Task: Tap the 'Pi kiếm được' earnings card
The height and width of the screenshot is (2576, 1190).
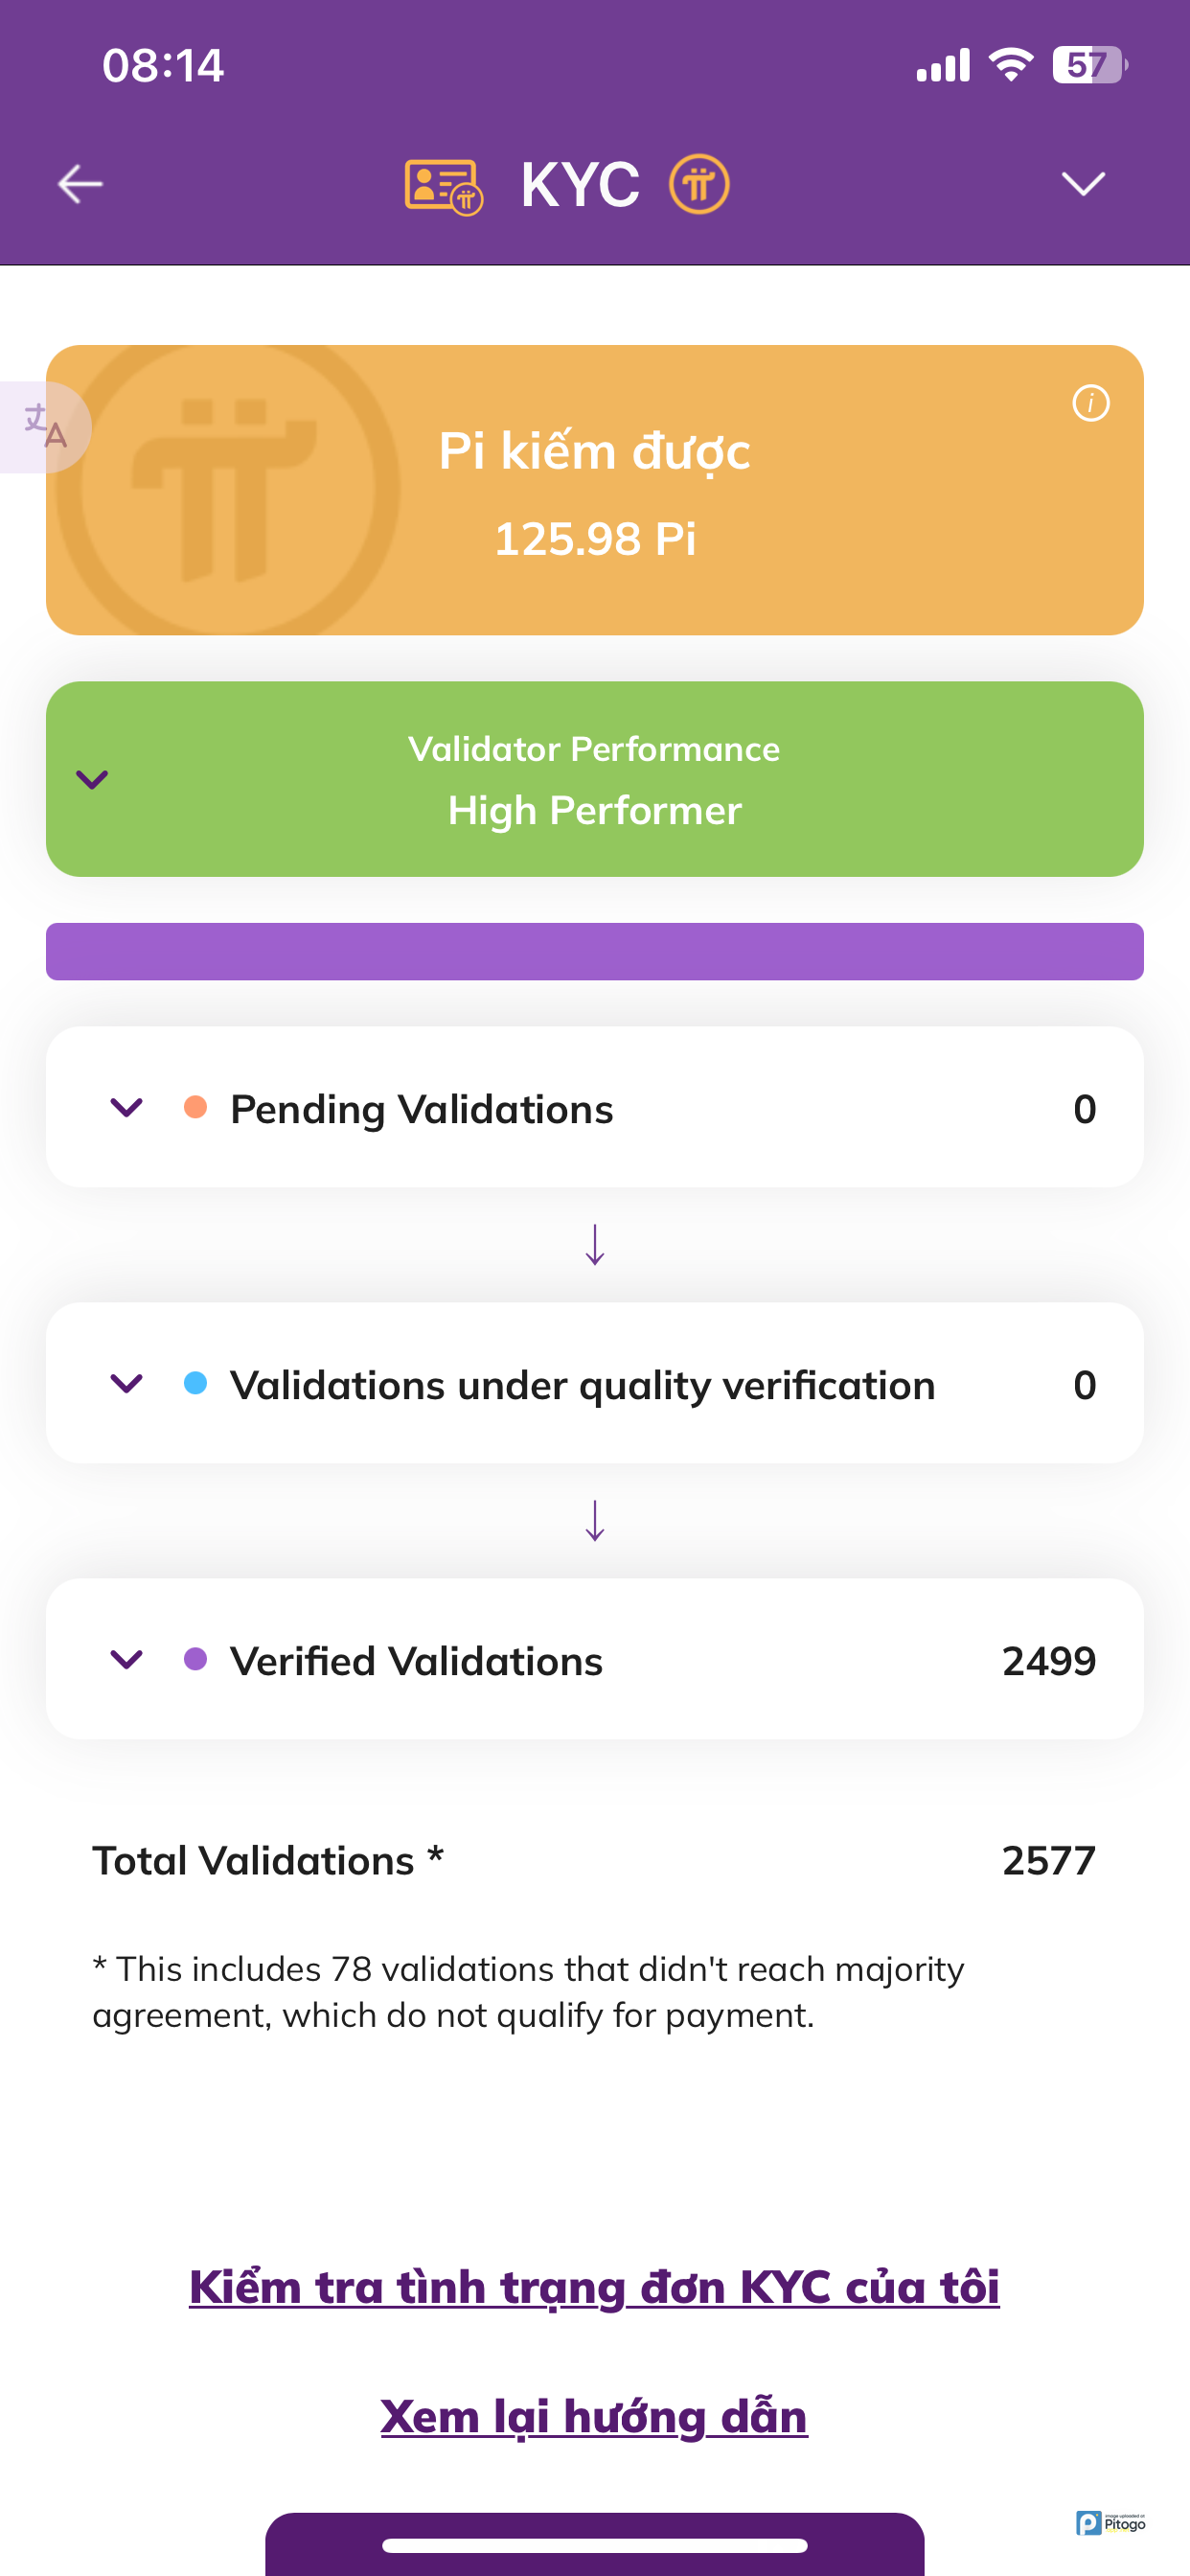Action: pyautogui.click(x=594, y=490)
